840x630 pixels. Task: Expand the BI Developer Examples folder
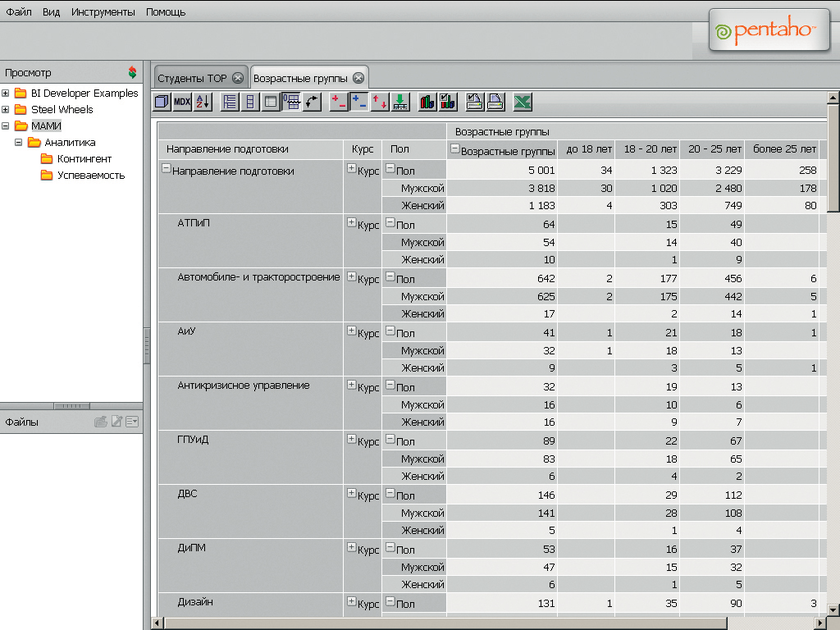[x=6, y=94]
